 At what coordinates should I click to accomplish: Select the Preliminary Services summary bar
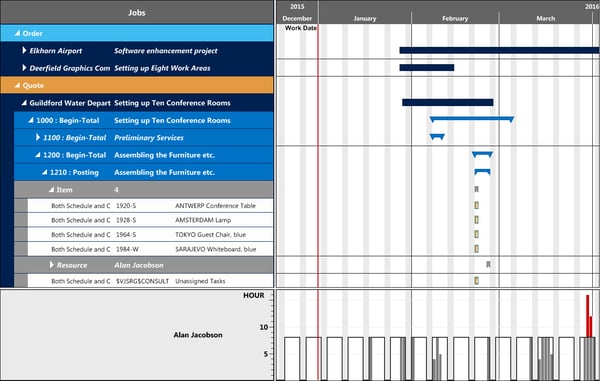click(437, 137)
